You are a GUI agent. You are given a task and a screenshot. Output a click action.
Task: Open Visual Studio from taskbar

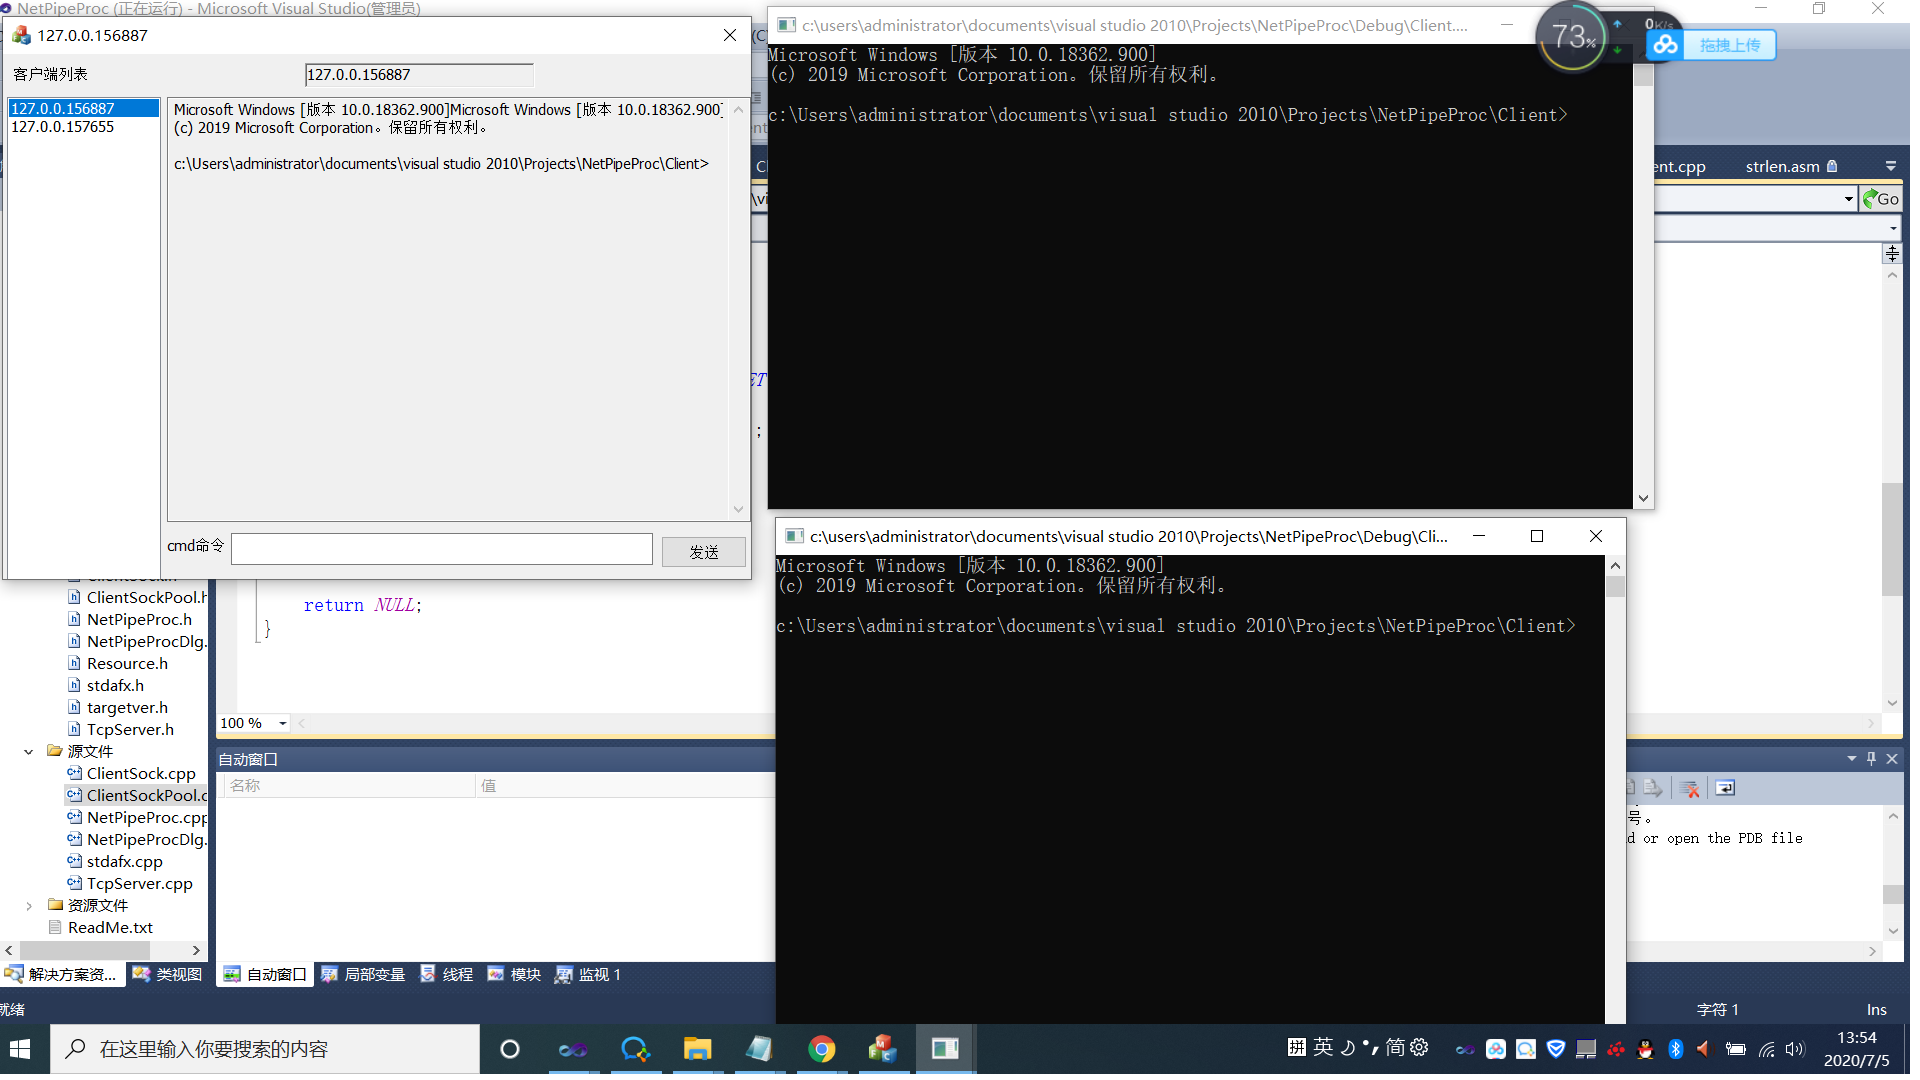(x=573, y=1049)
